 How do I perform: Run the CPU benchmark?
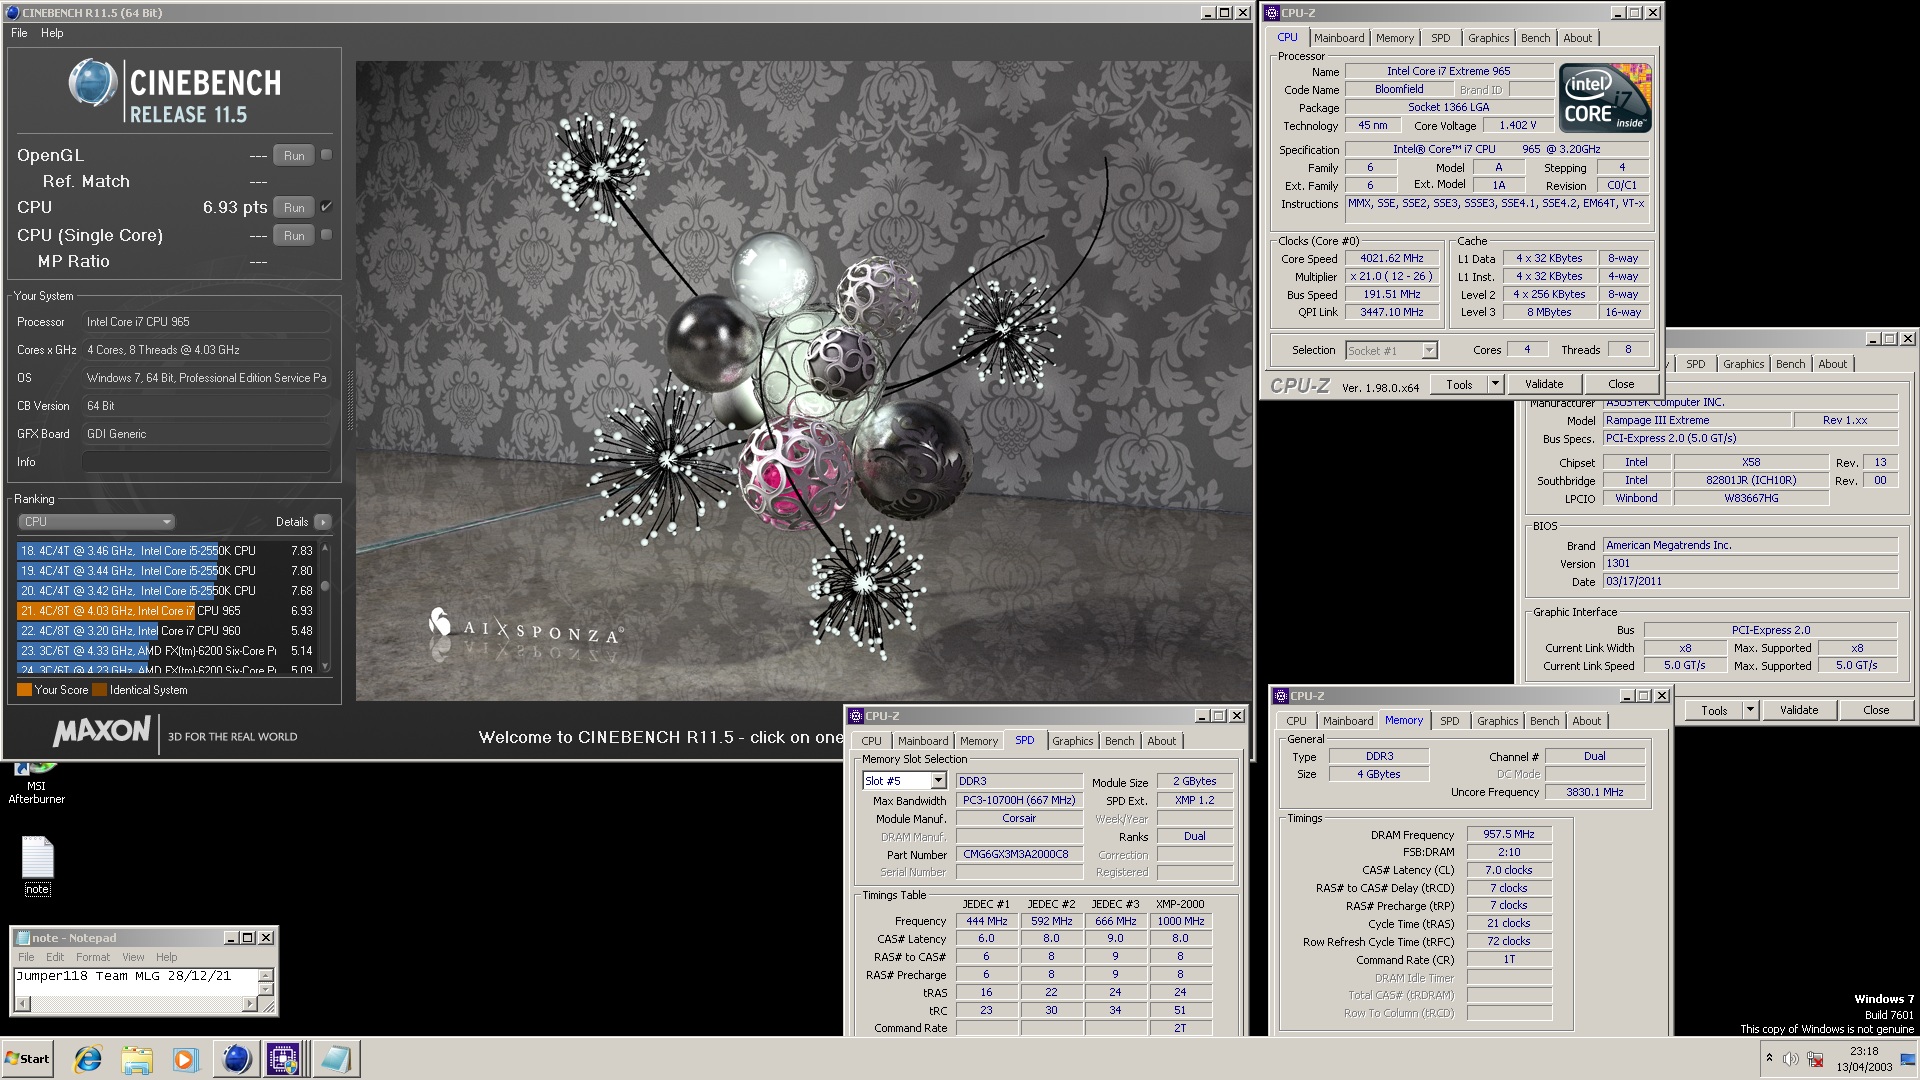pos(294,207)
